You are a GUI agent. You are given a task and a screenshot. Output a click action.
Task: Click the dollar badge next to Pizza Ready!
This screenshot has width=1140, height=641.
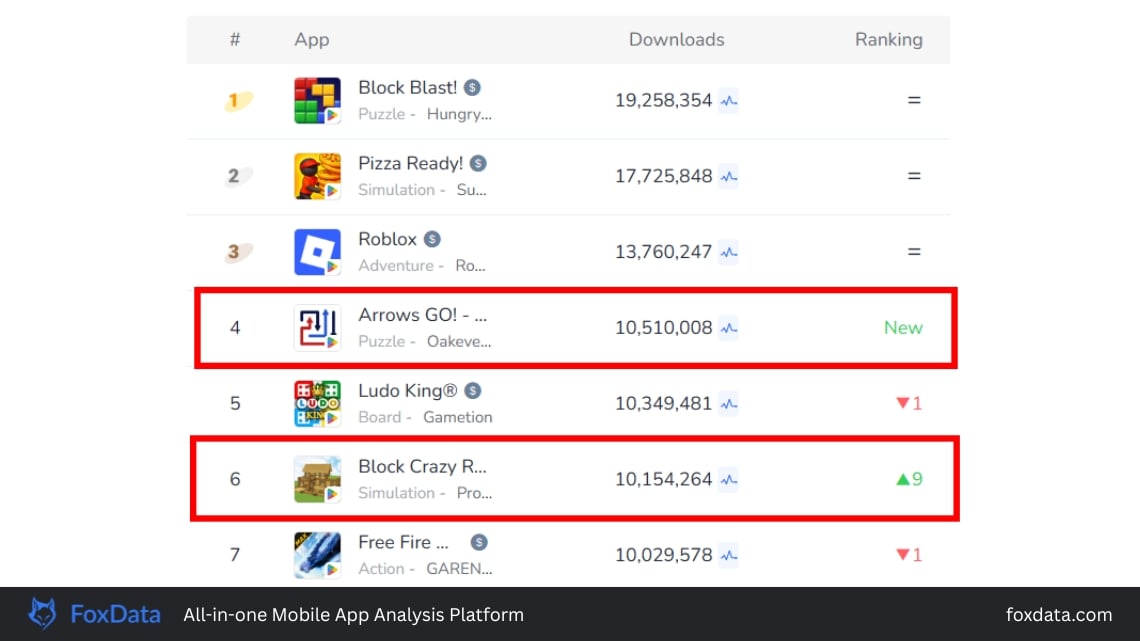pyautogui.click(x=478, y=164)
